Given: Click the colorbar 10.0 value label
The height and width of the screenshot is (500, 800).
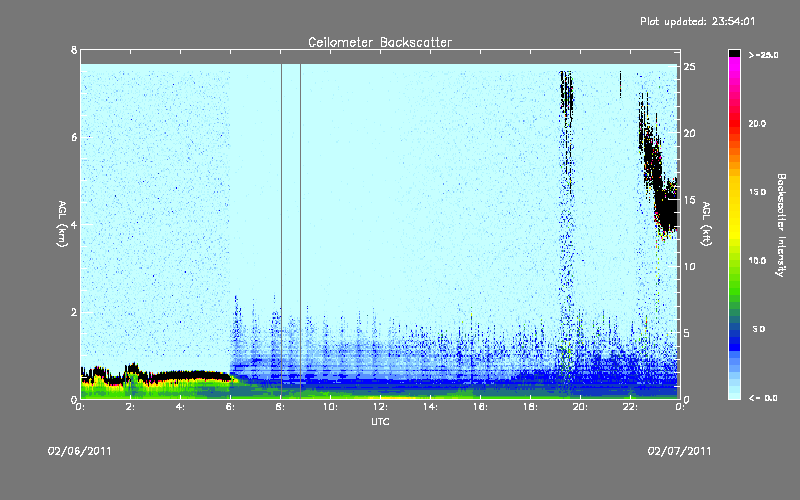Looking at the screenshot, I should click(x=757, y=260).
